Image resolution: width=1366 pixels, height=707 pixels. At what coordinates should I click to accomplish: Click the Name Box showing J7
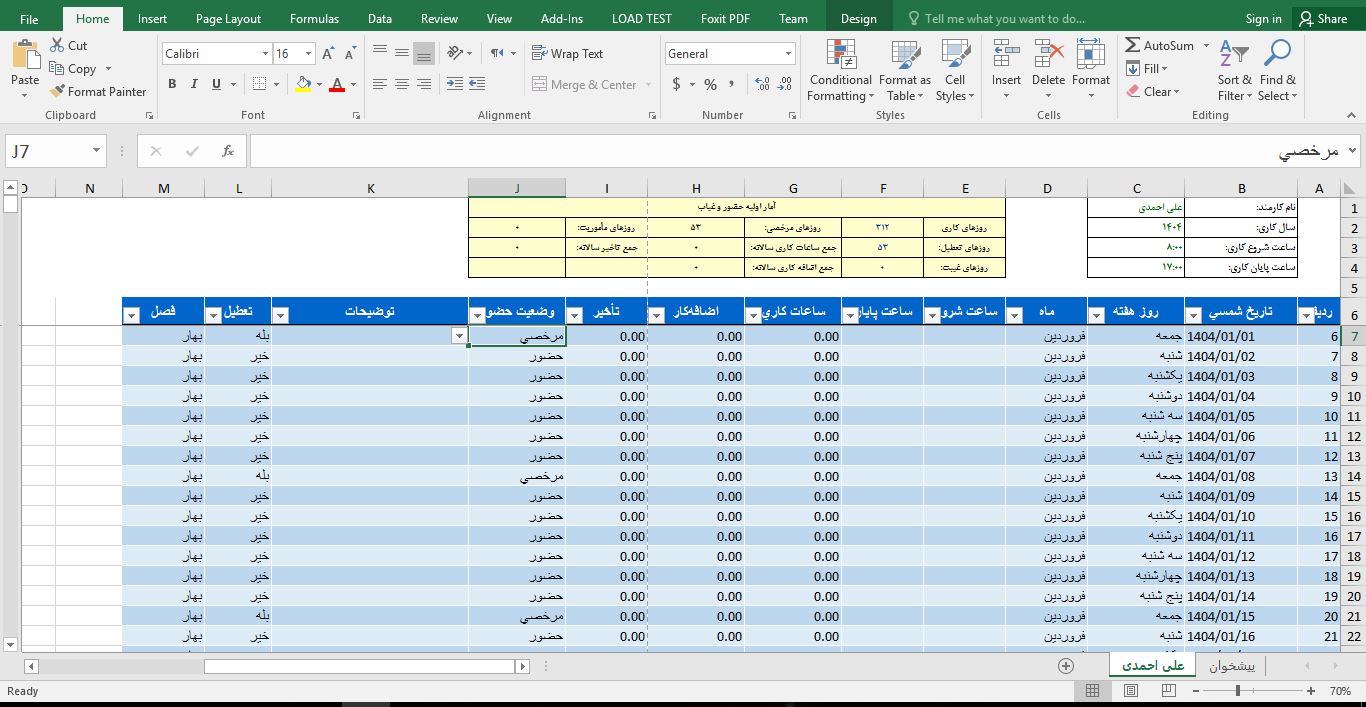click(55, 151)
